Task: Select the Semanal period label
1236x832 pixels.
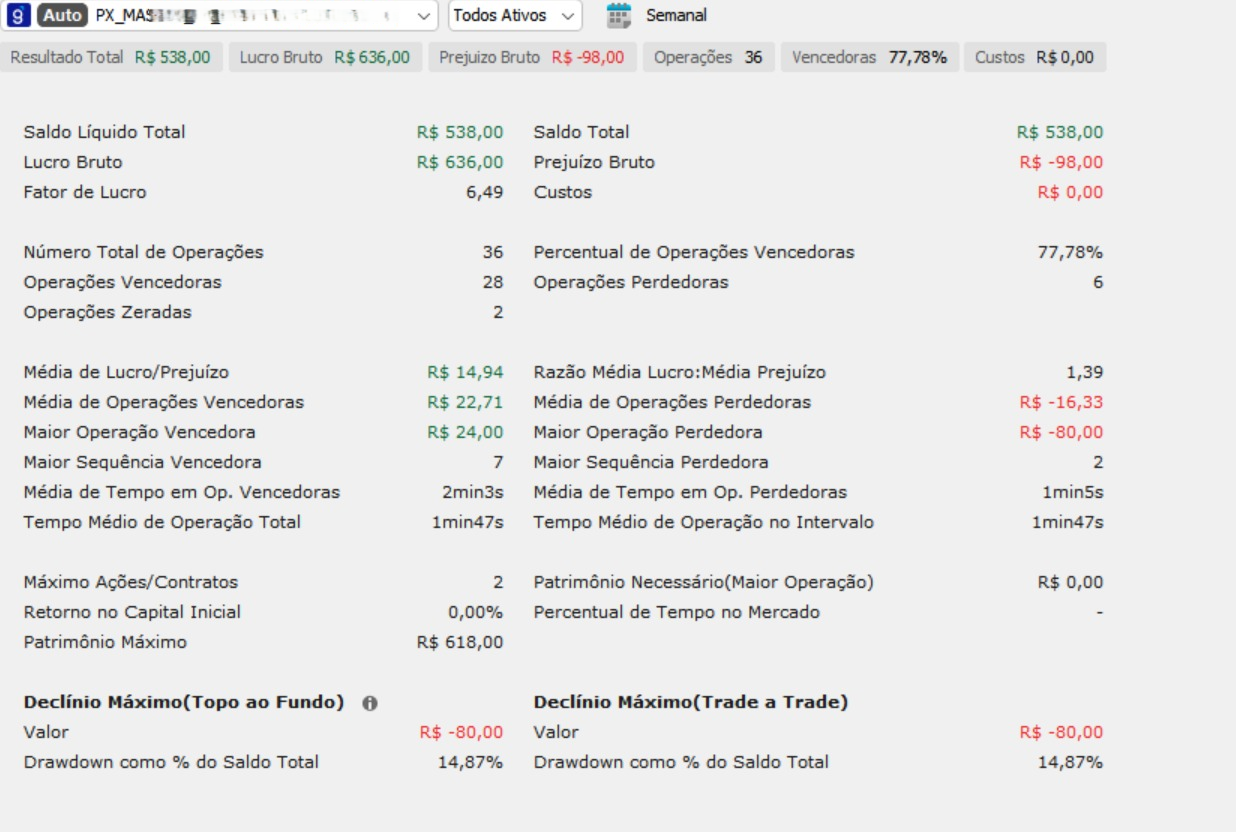Action: [676, 15]
